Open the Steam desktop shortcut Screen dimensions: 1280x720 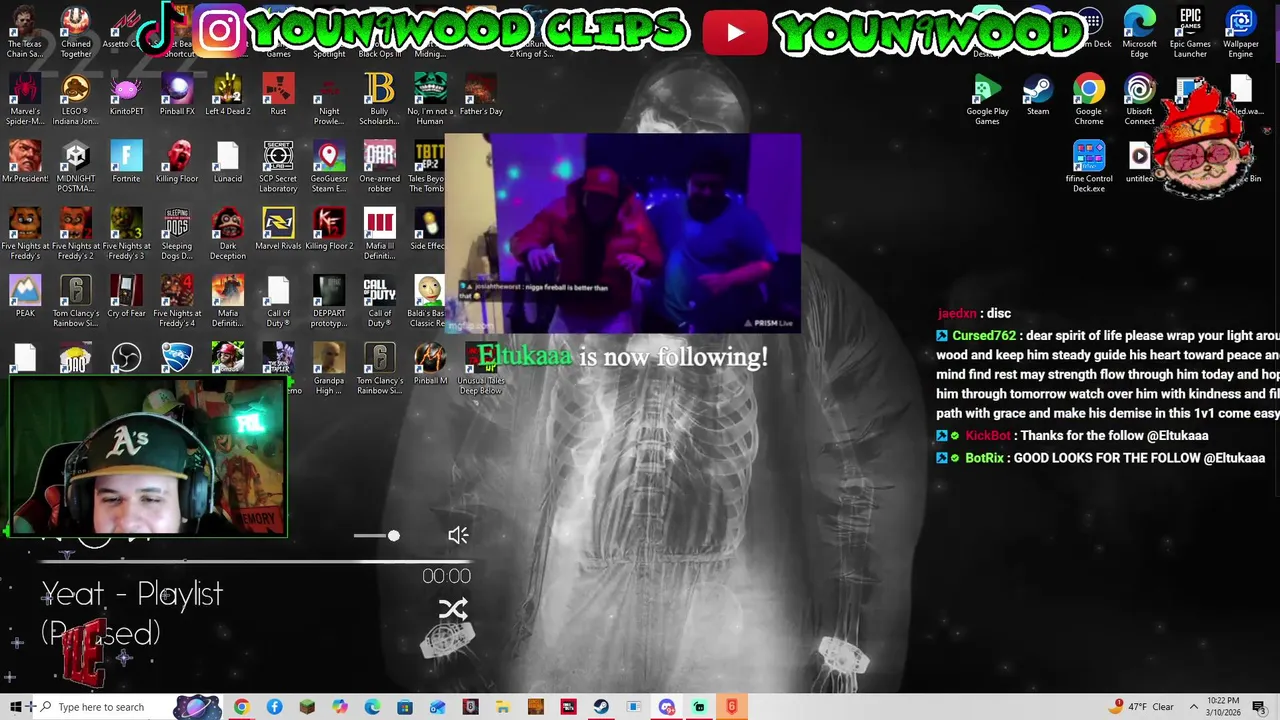1038,96
